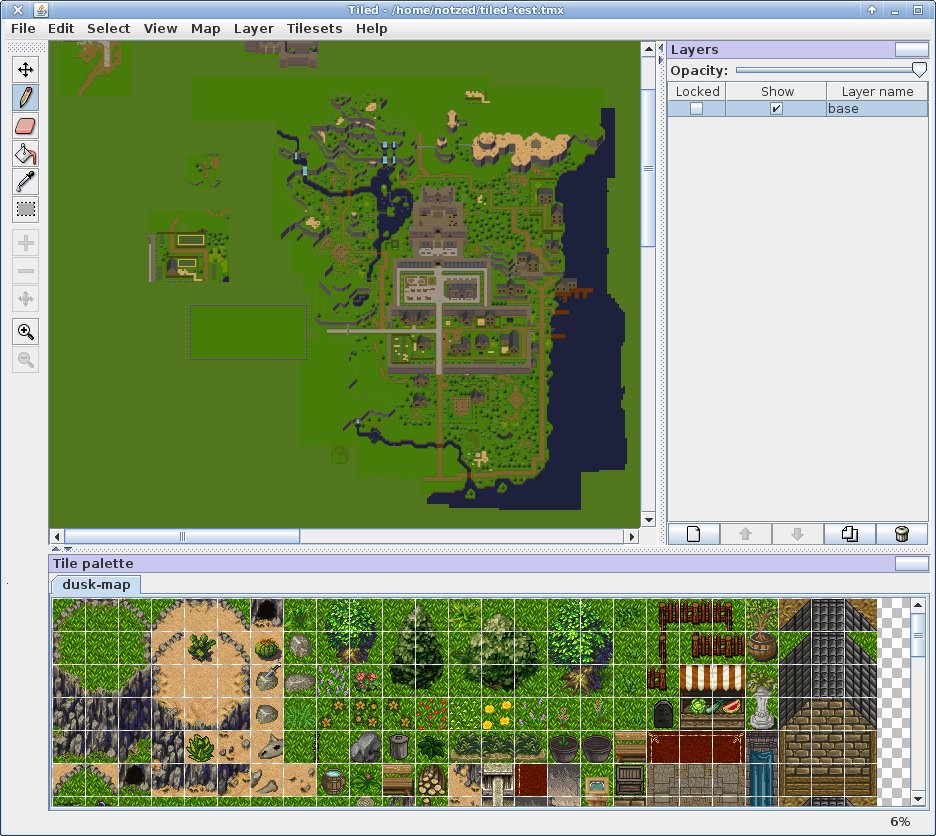Click the map scrollbar's left arrow

pos(57,536)
